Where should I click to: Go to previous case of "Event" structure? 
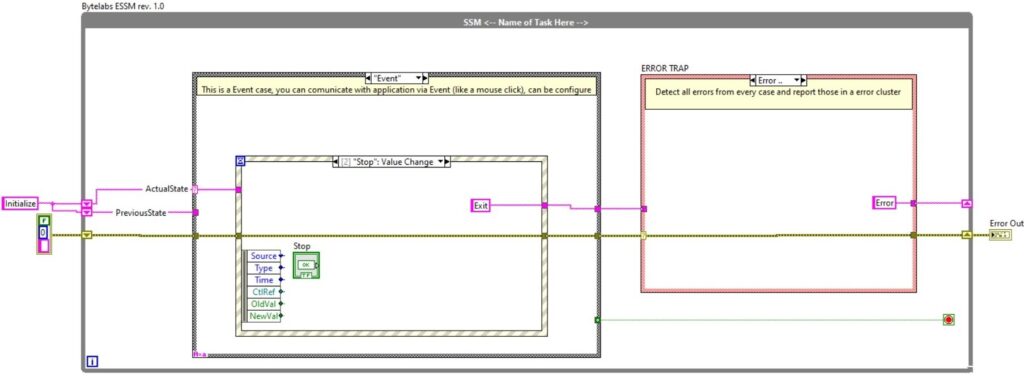pyautogui.click(x=369, y=78)
